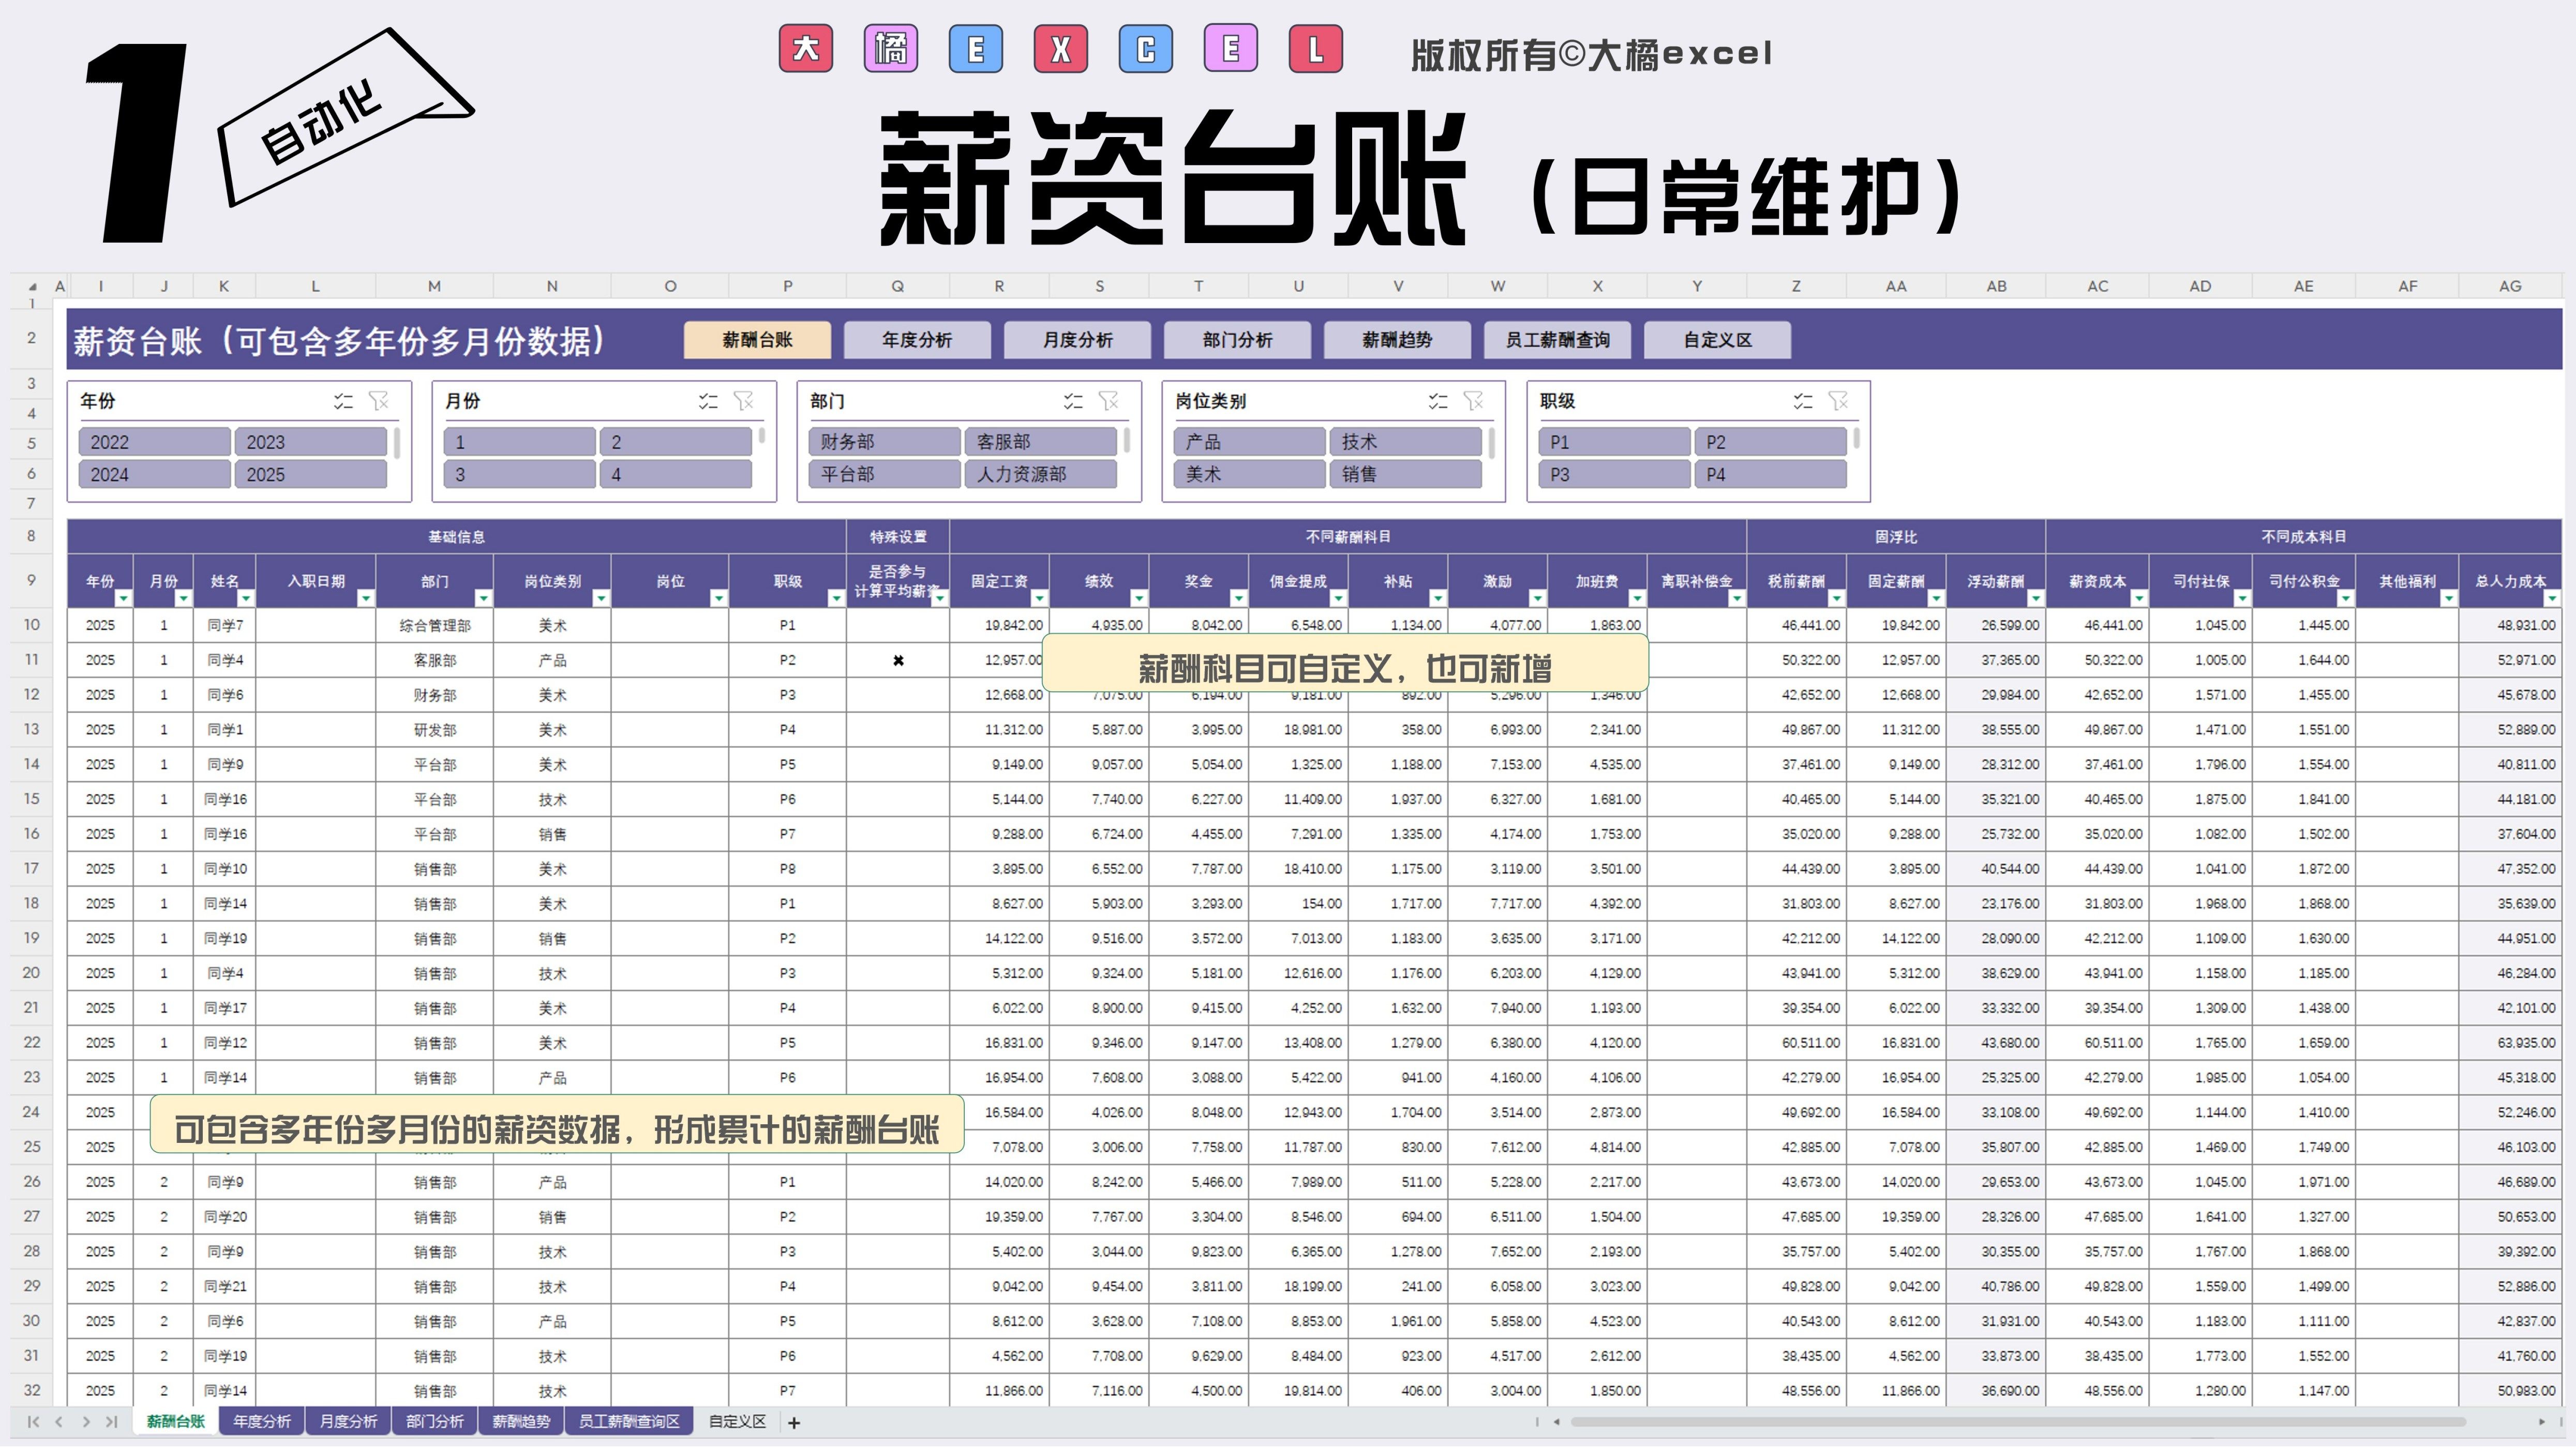Click multi-select icon in 年份 slicer

click(343, 401)
